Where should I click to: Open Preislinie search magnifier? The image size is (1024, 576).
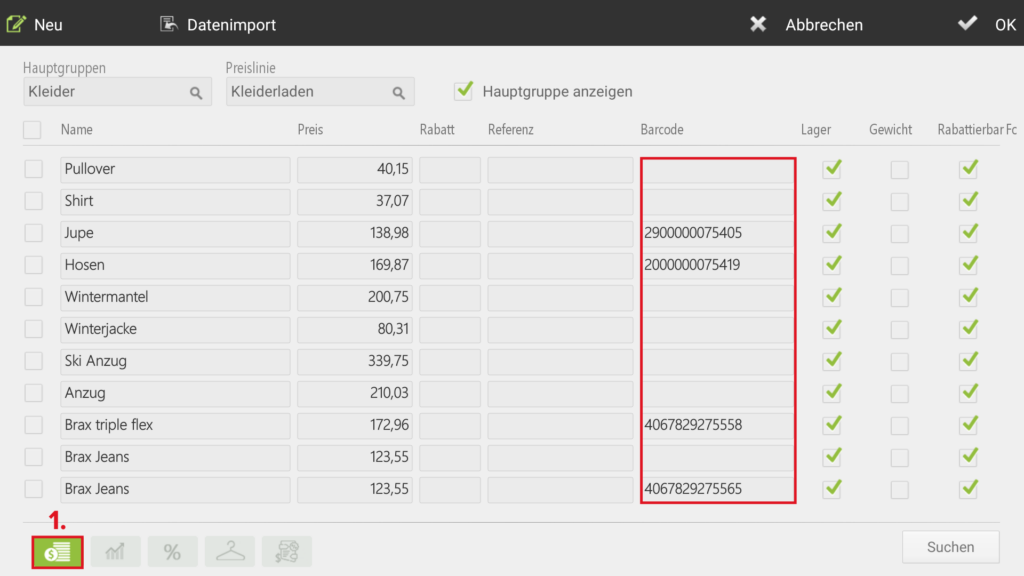point(399,93)
